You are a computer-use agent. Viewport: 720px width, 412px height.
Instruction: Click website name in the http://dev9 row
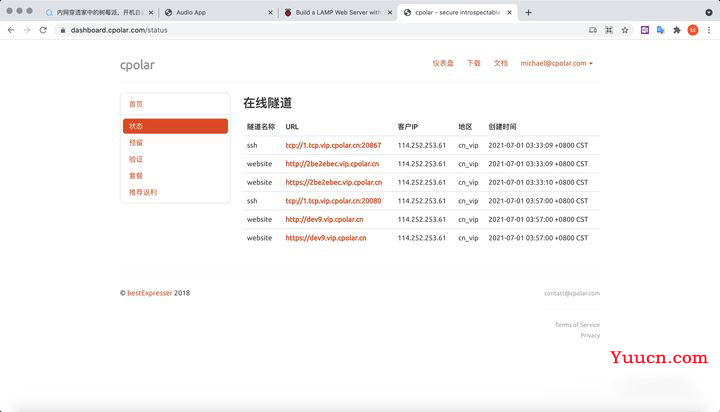click(259, 219)
